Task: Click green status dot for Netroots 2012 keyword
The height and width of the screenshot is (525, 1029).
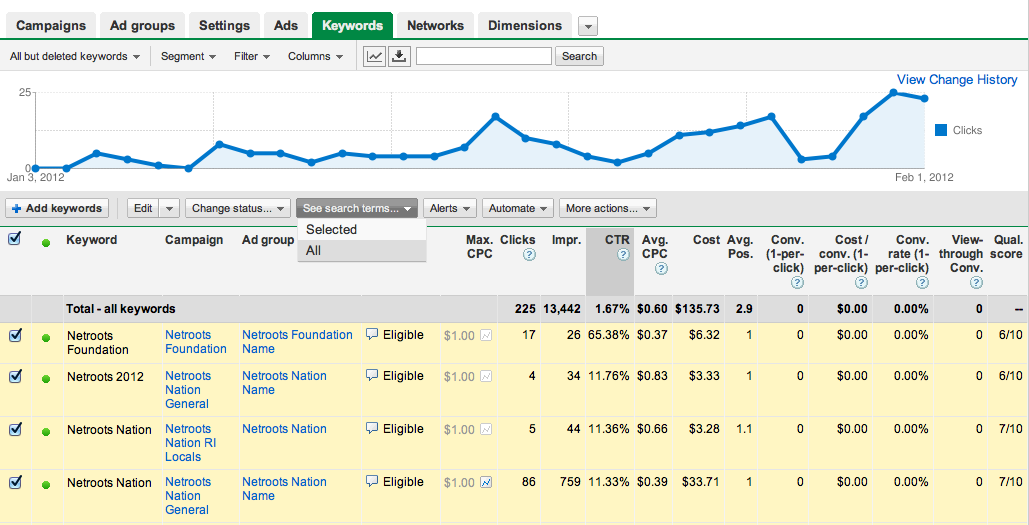Action: pyautogui.click(x=46, y=379)
